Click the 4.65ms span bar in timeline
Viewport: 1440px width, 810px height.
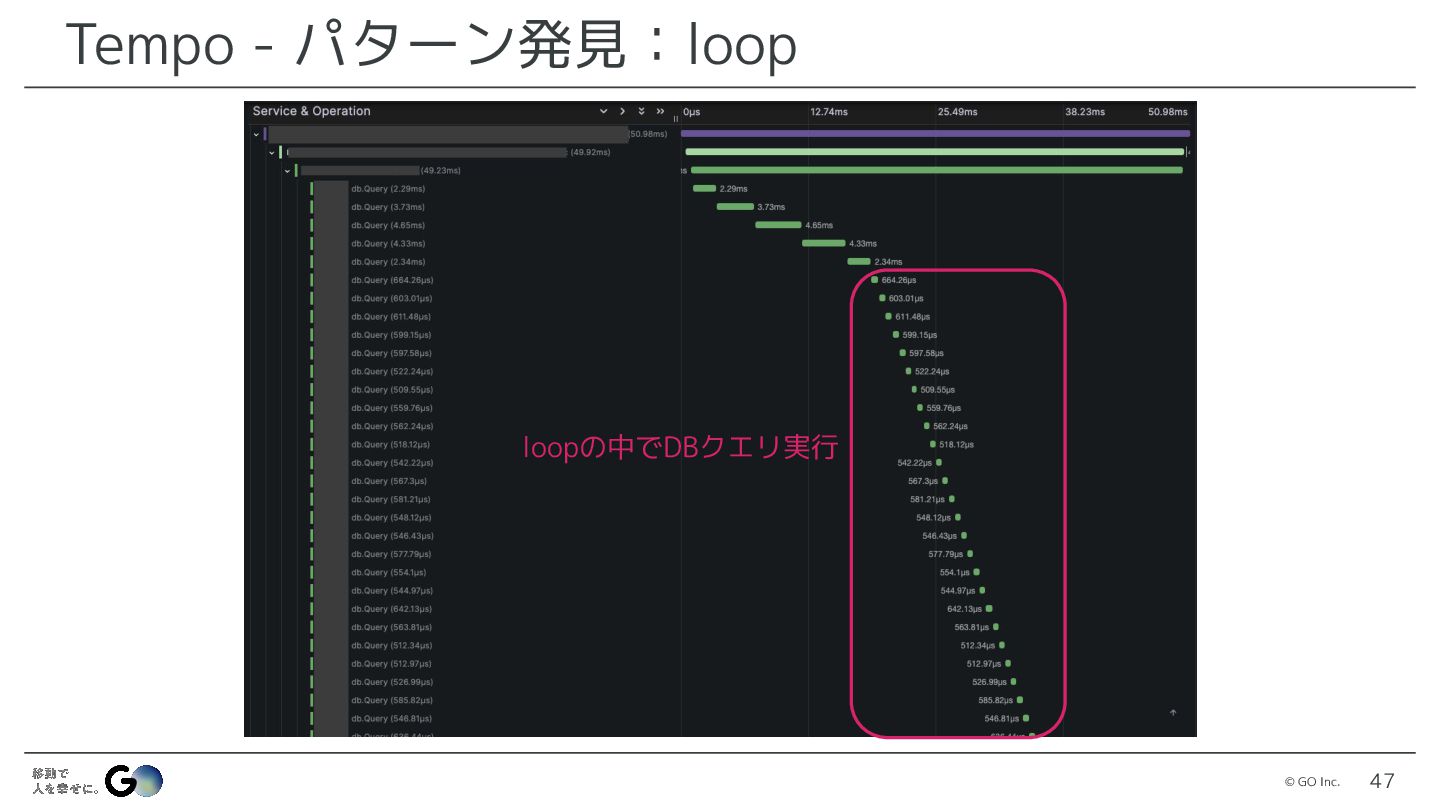(x=778, y=225)
